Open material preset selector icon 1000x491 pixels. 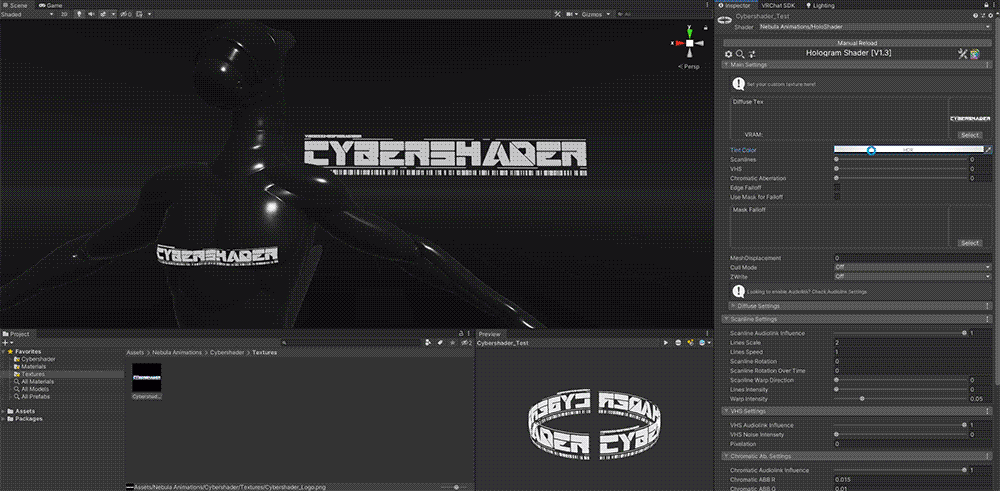click(x=985, y=16)
